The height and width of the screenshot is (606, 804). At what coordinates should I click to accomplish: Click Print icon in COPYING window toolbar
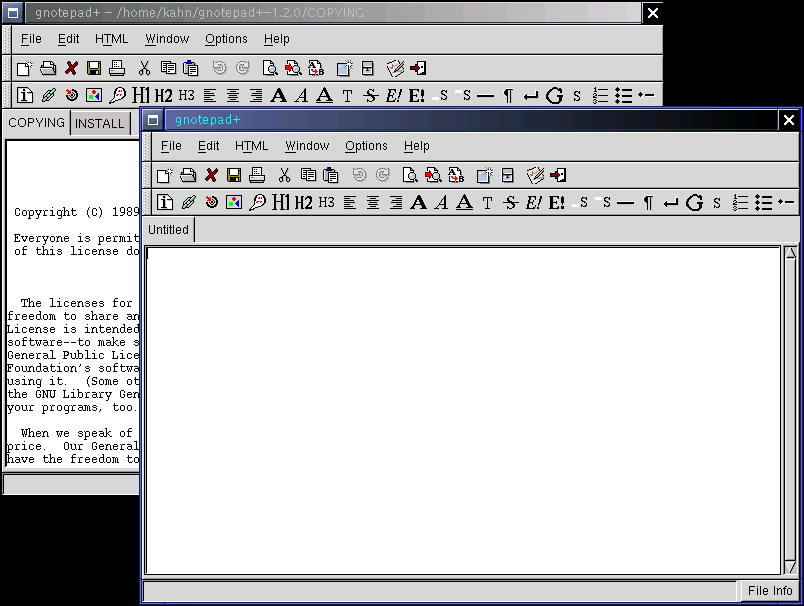117,68
